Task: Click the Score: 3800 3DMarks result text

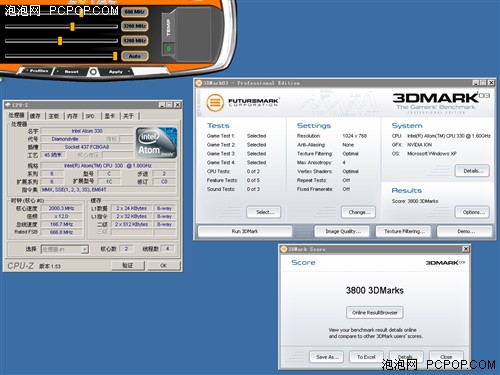Action: [415, 201]
